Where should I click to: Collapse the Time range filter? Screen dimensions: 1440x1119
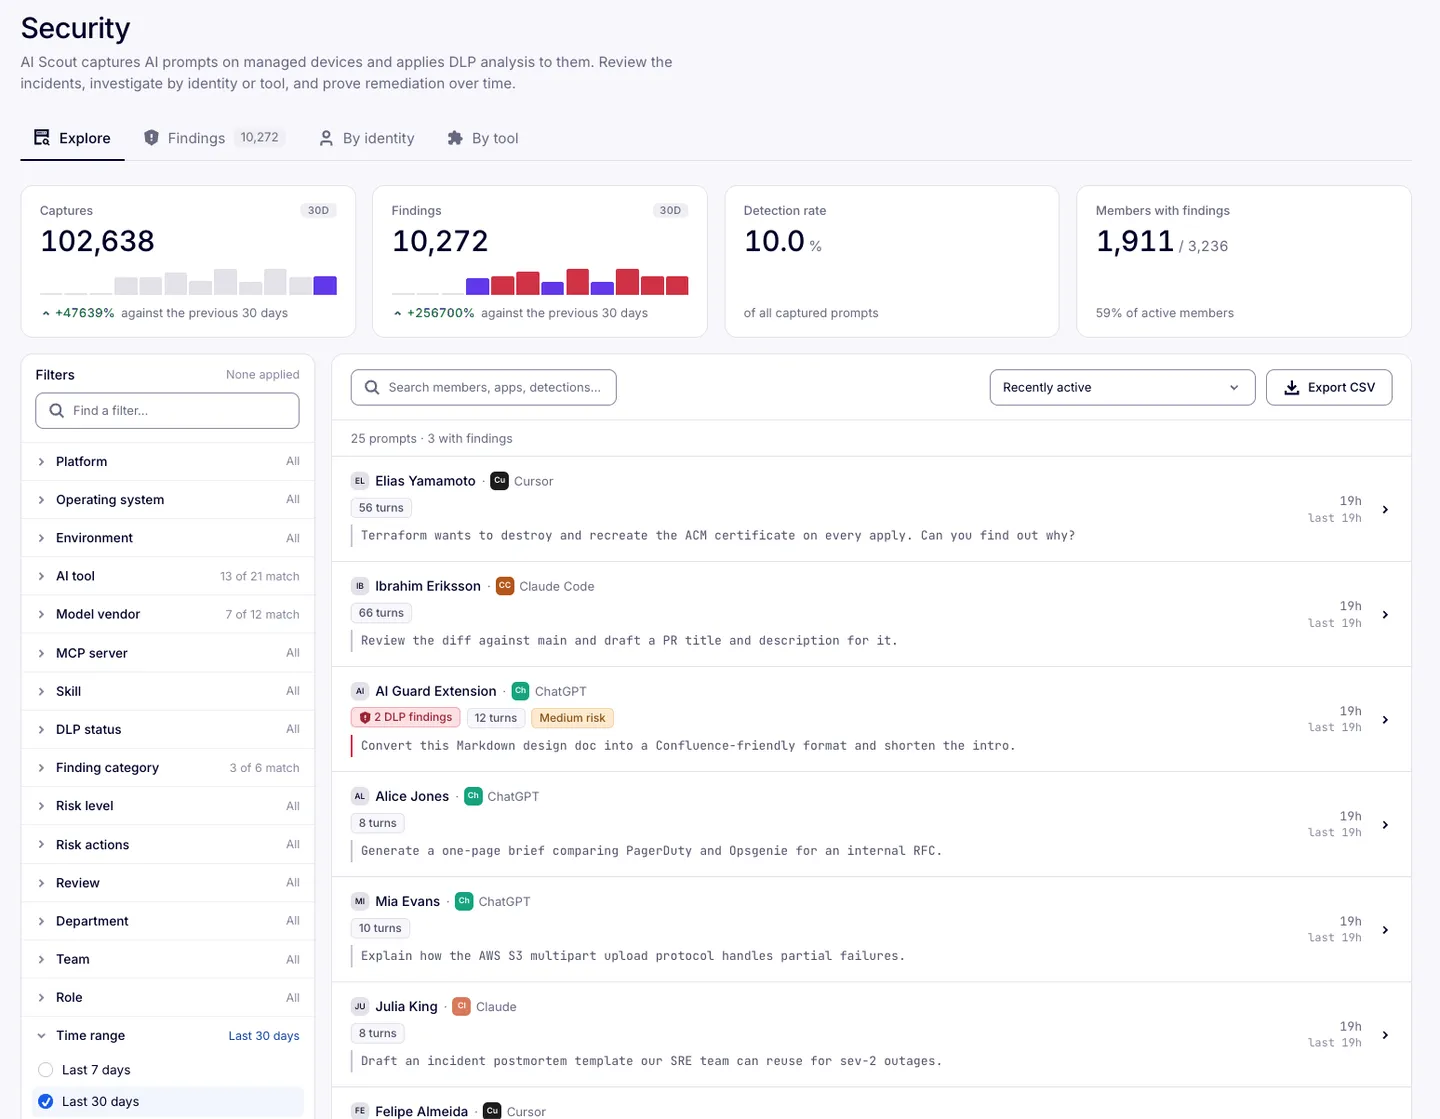click(x=168, y=1036)
